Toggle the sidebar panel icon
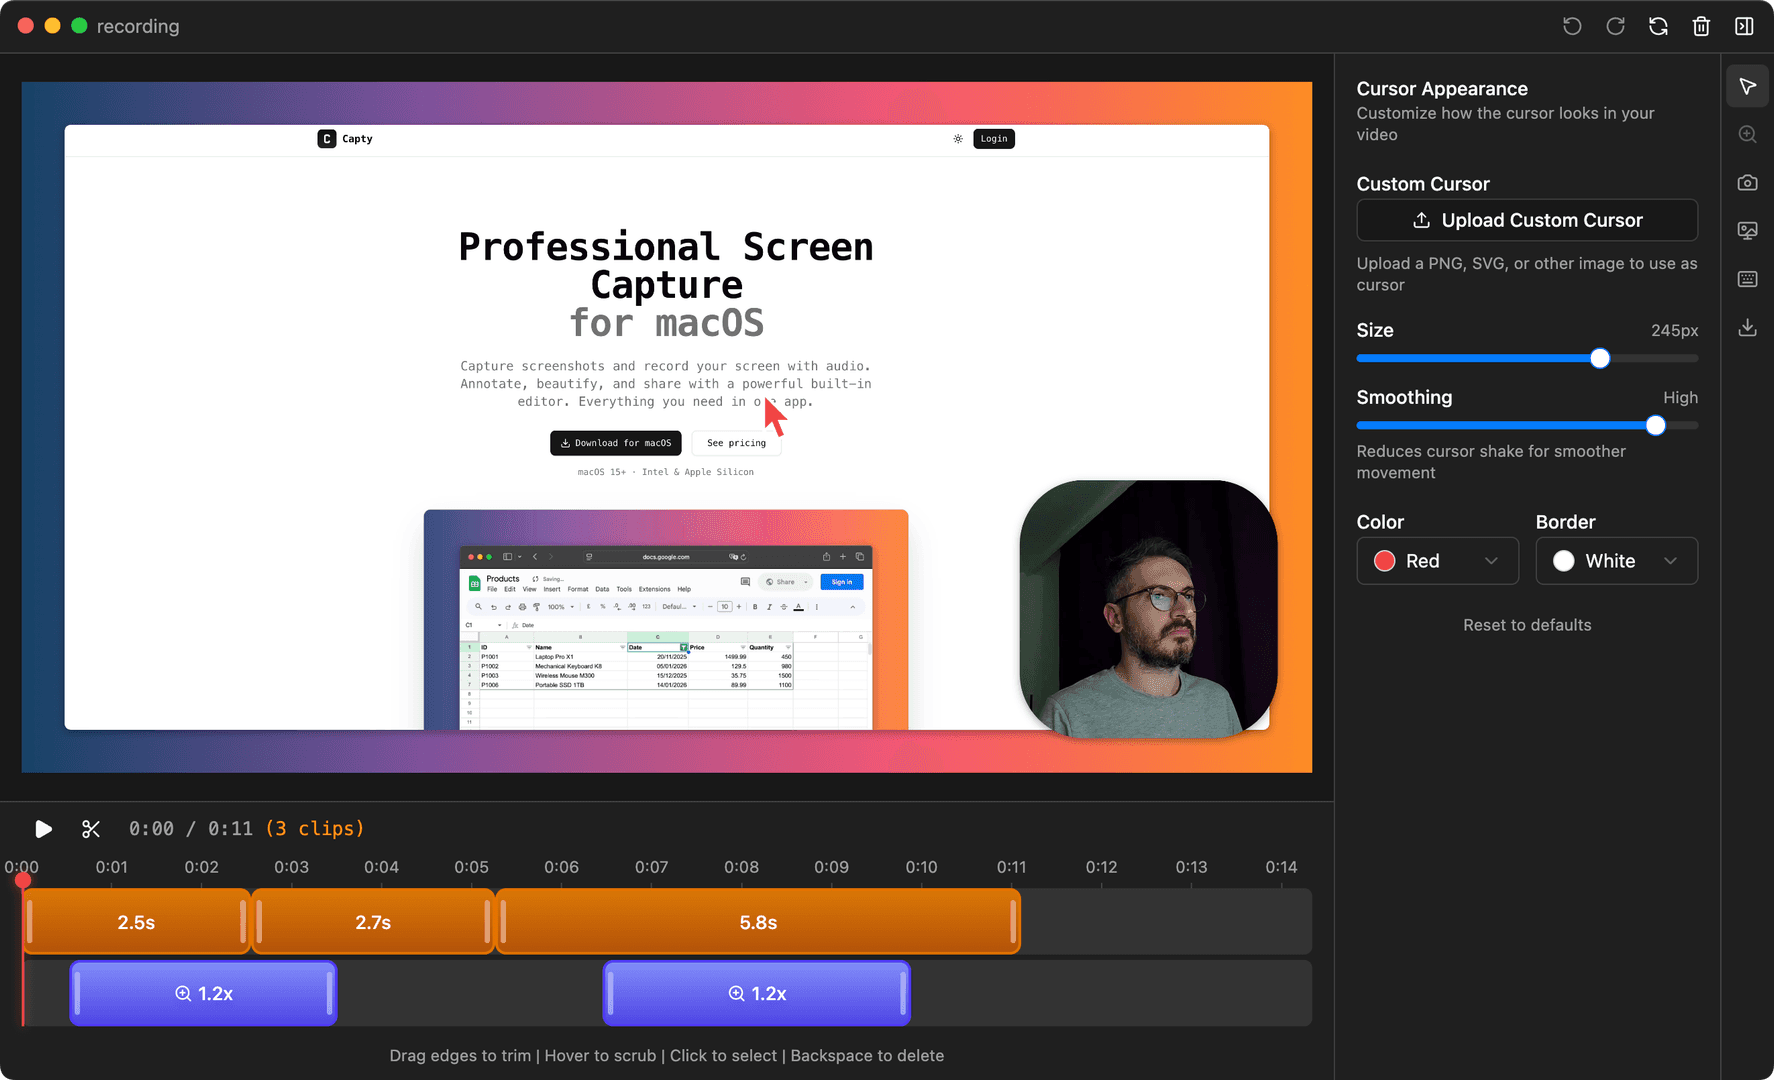The width and height of the screenshot is (1774, 1080). tap(1744, 26)
